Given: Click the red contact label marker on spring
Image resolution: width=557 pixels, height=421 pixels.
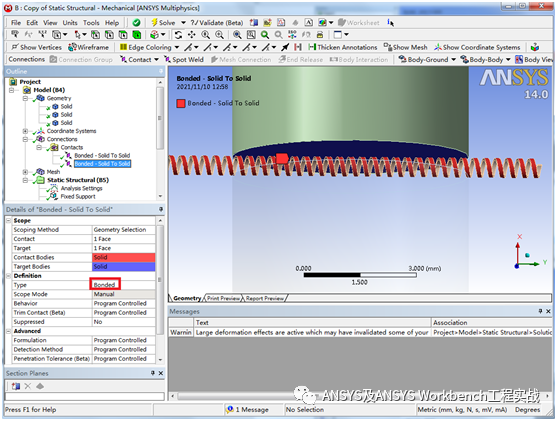Looking at the screenshot, I should point(282,158).
